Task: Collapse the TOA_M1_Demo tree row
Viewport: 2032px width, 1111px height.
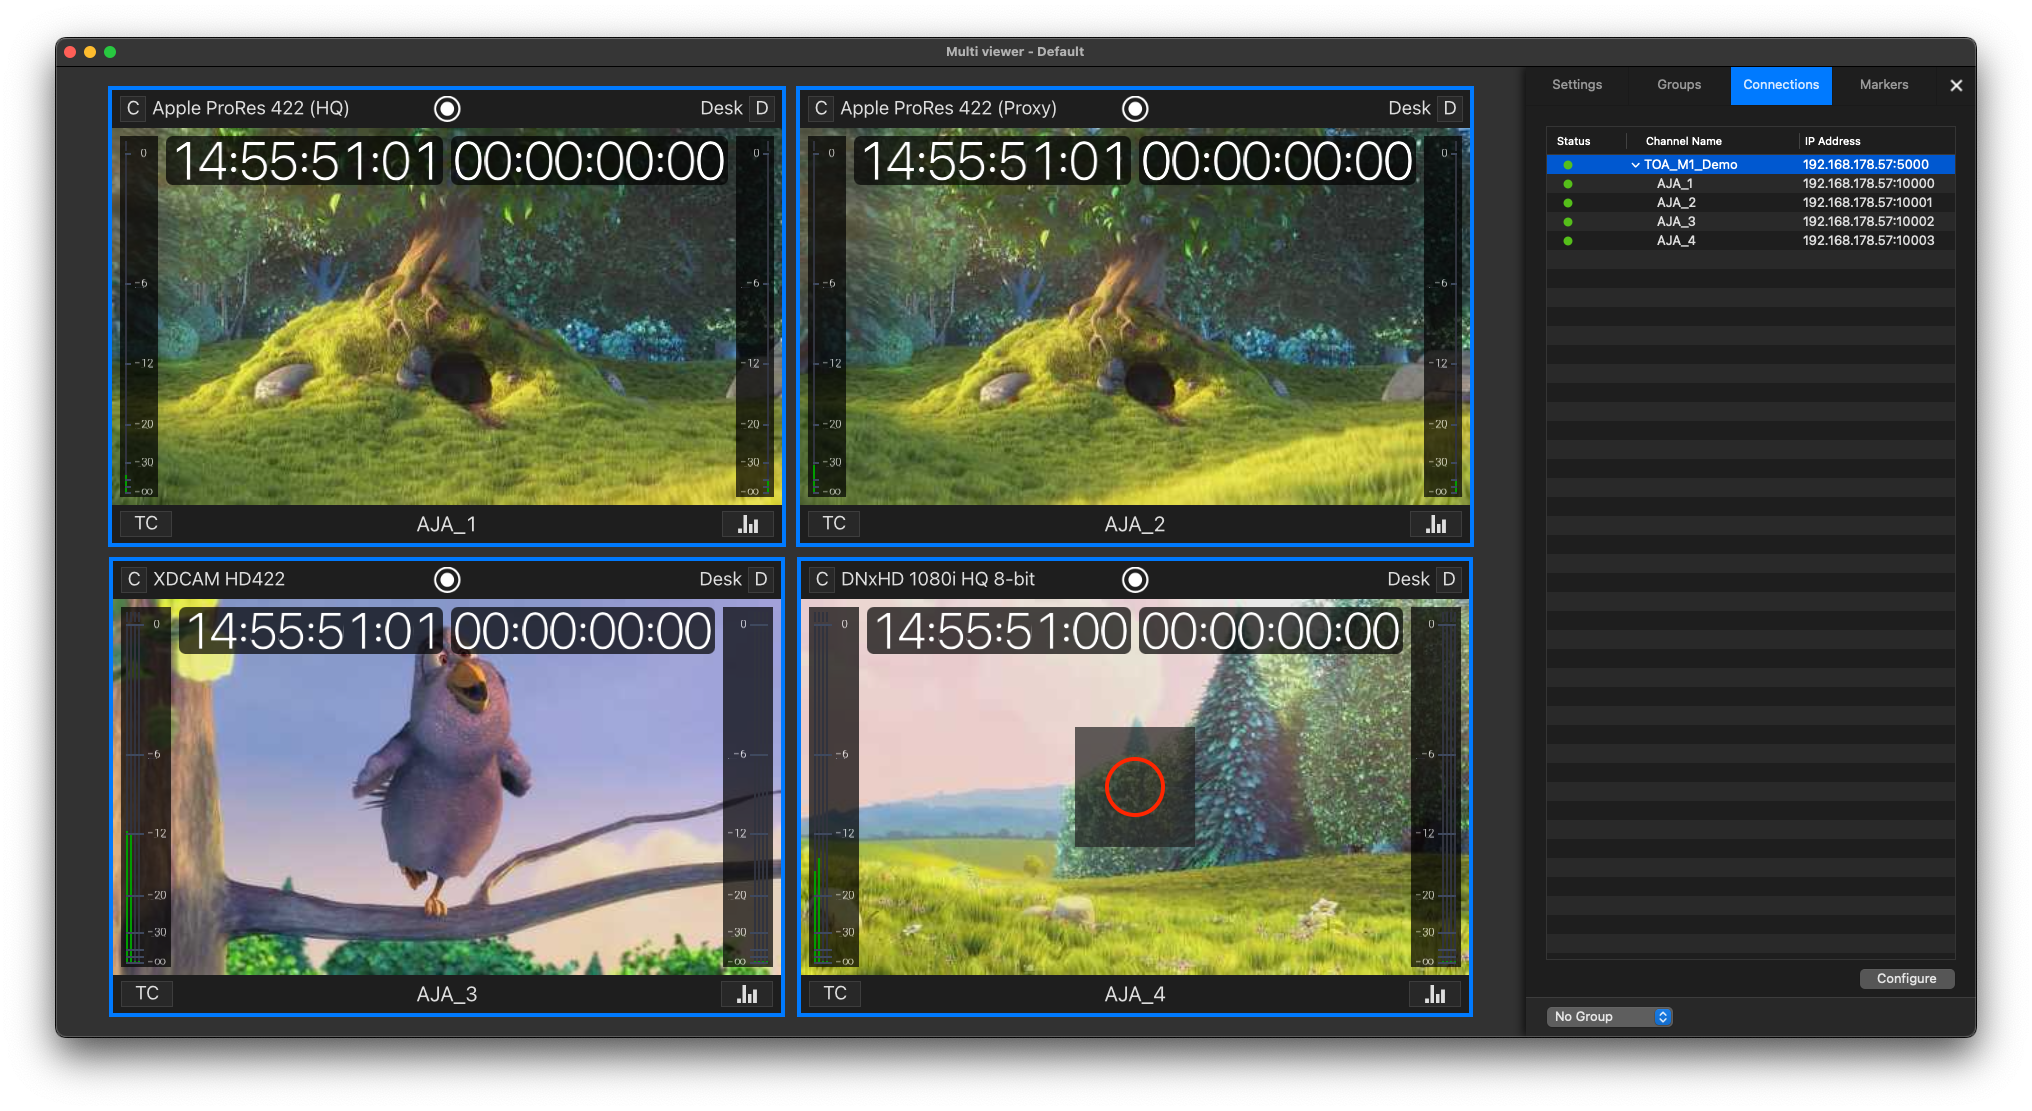Action: (1635, 165)
